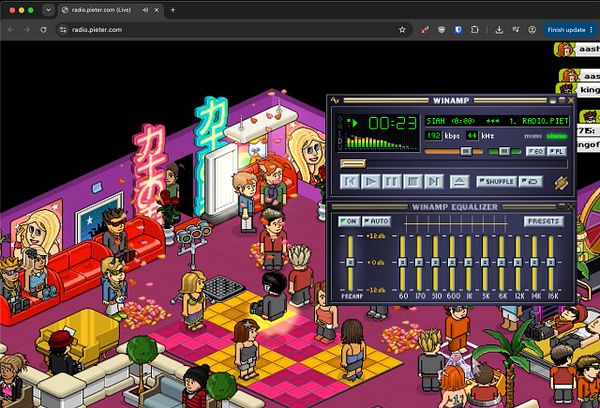Open the Winamp main menu icon
Viewport: 600px width, 408px height.
click(335, 100)
